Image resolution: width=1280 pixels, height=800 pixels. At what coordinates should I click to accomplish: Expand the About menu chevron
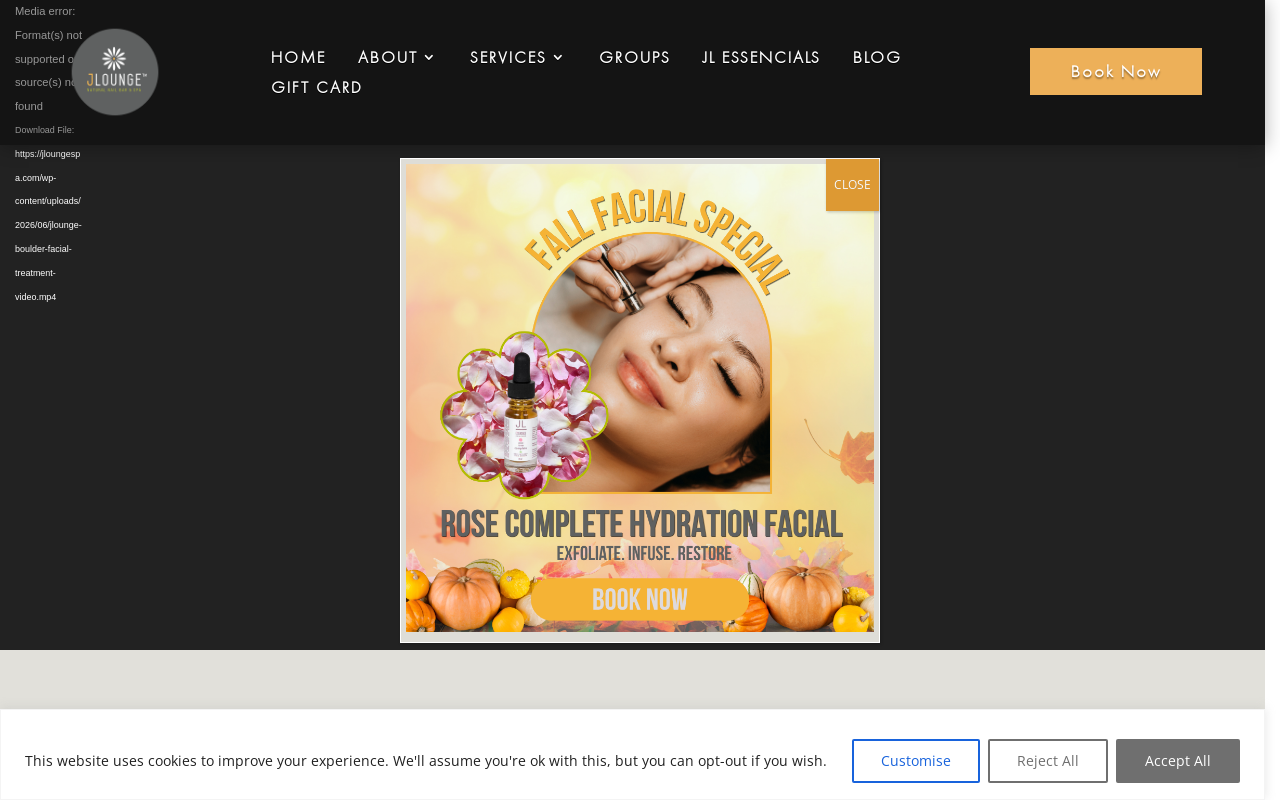click(x=429, y=58)
